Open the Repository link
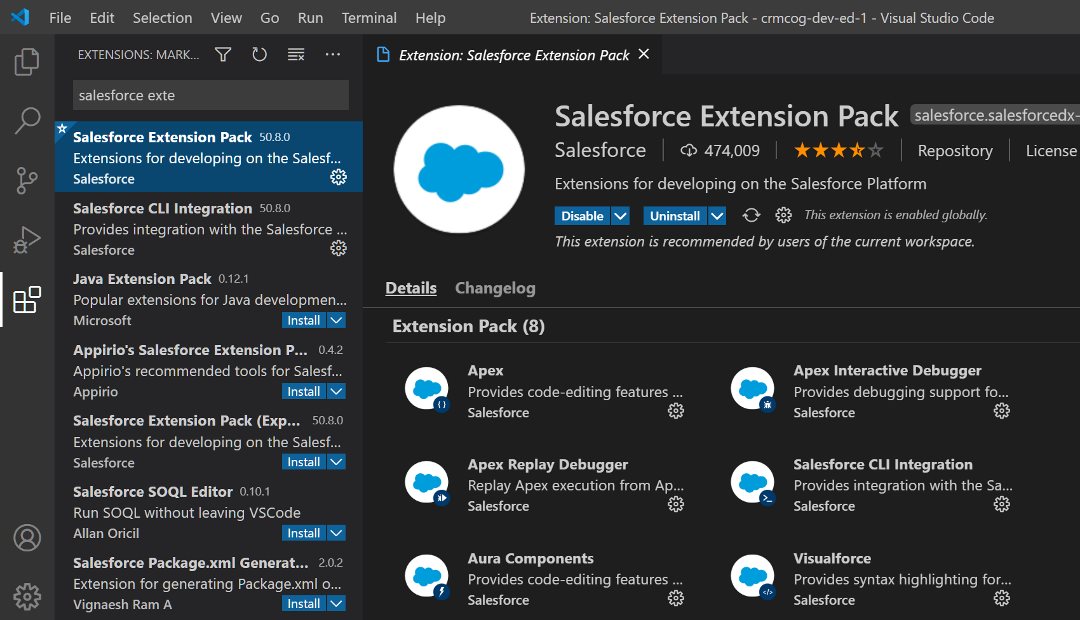This screenshot has width=1080, height=620. click(955, 150)
